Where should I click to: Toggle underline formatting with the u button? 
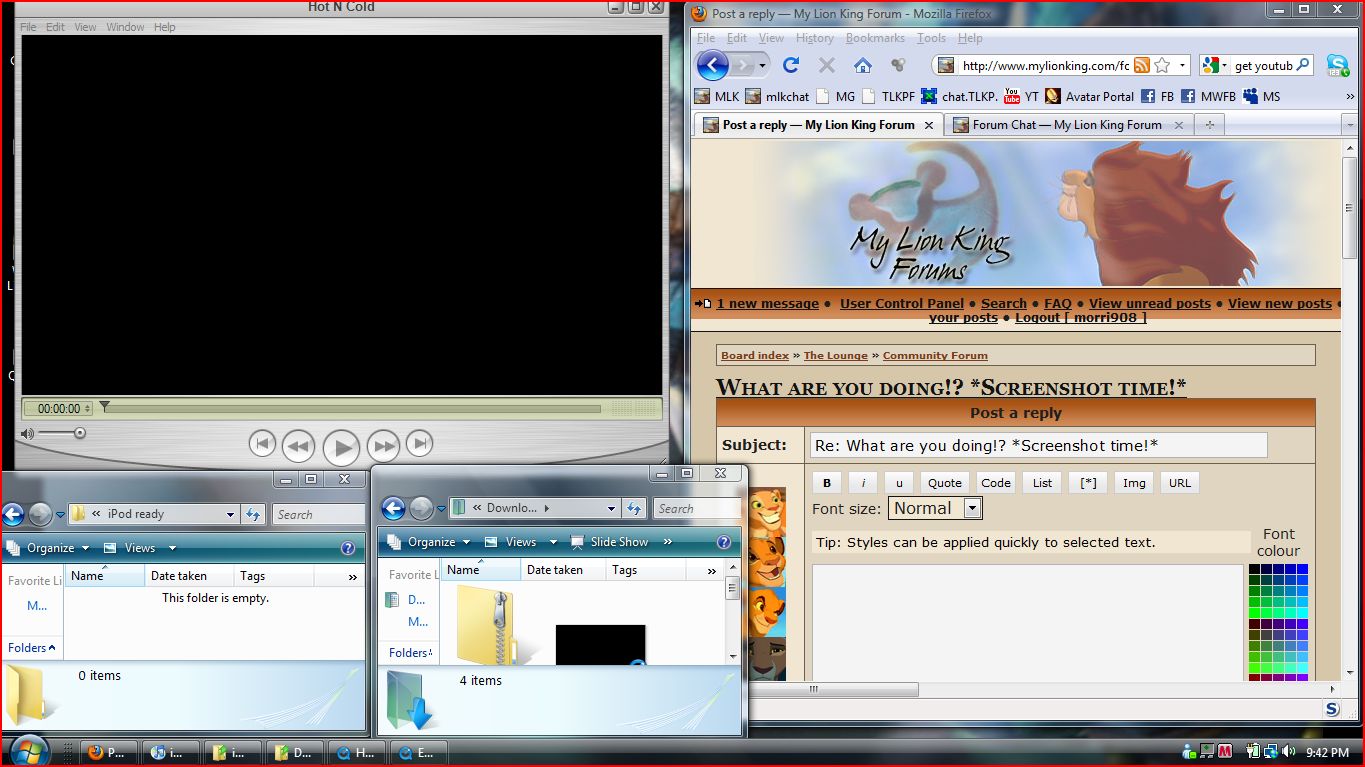coord(899,483)
